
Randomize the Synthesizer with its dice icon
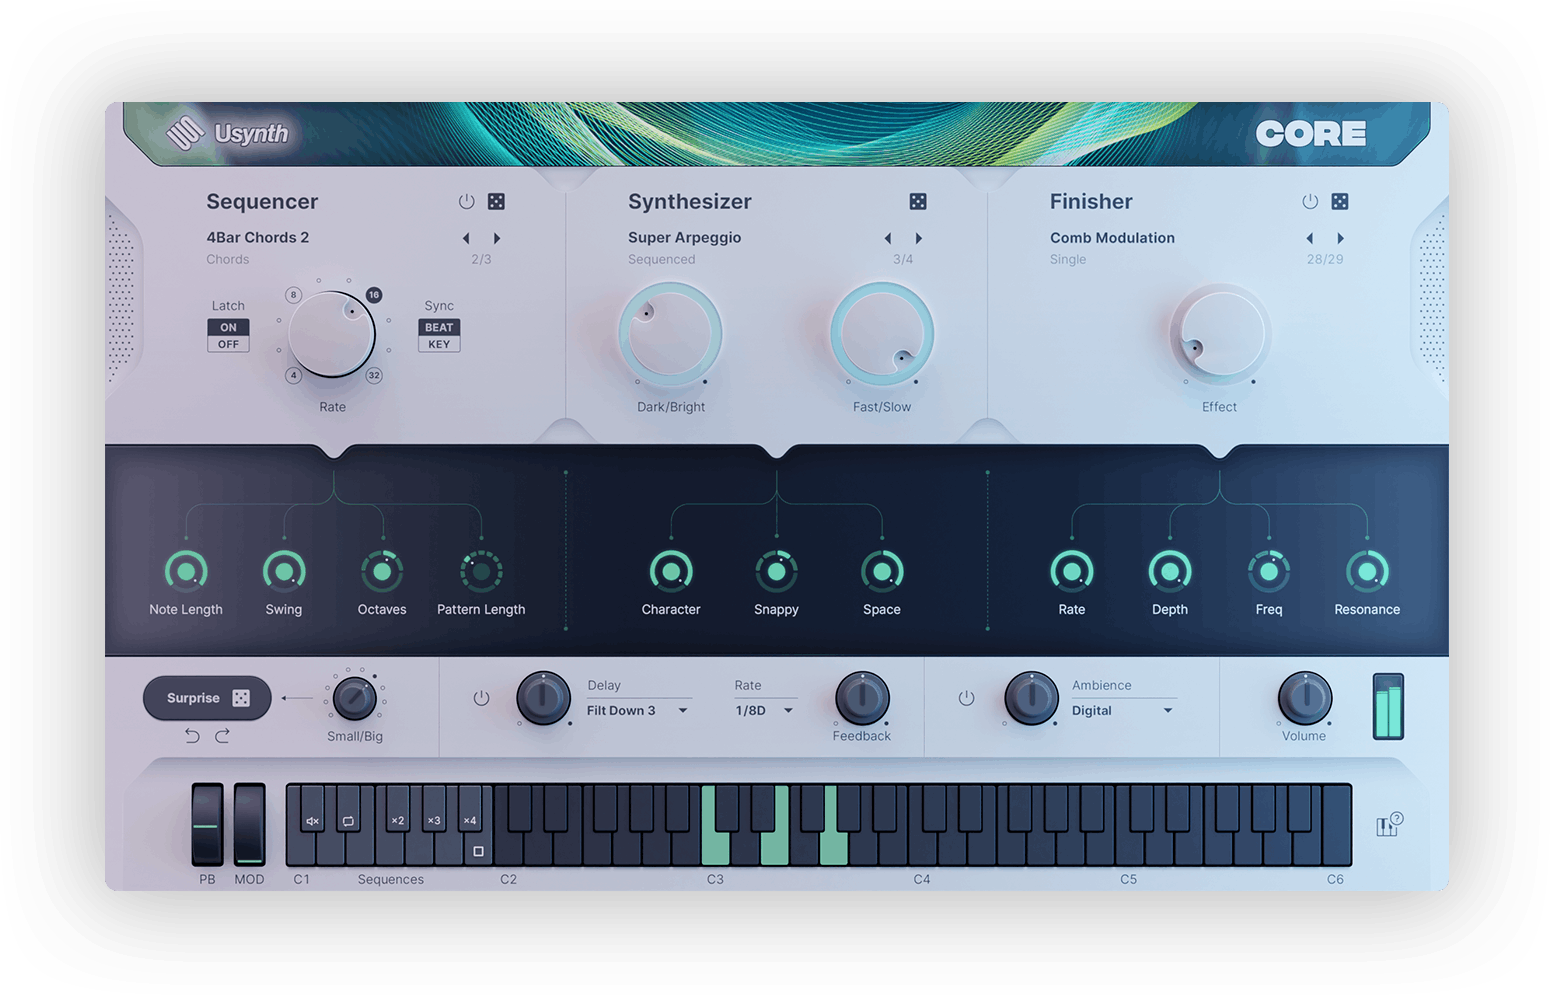tap(918, 201)
